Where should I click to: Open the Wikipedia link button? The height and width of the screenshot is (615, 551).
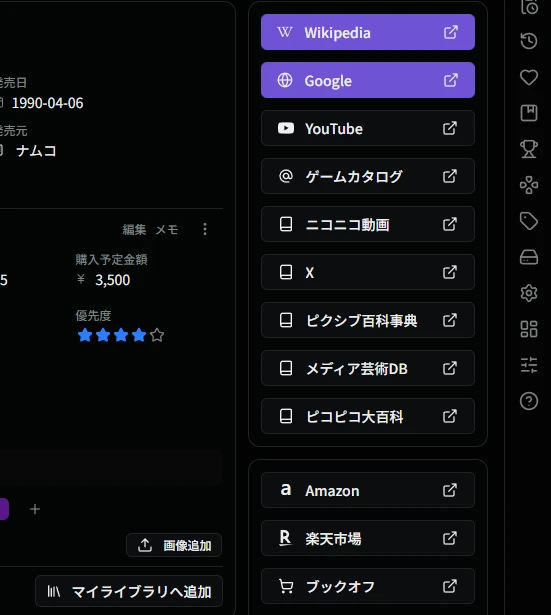click(368, 32)
